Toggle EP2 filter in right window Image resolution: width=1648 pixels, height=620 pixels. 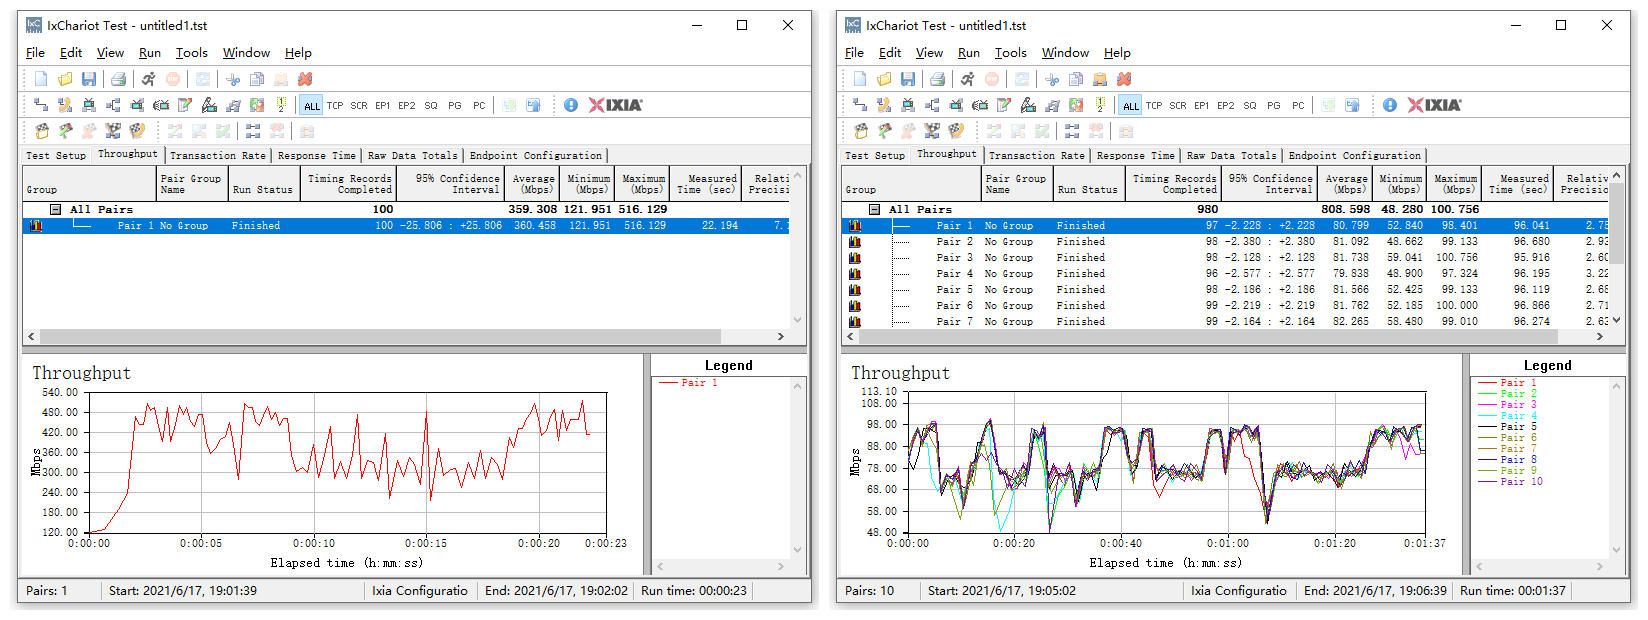tap(1226, 106)
